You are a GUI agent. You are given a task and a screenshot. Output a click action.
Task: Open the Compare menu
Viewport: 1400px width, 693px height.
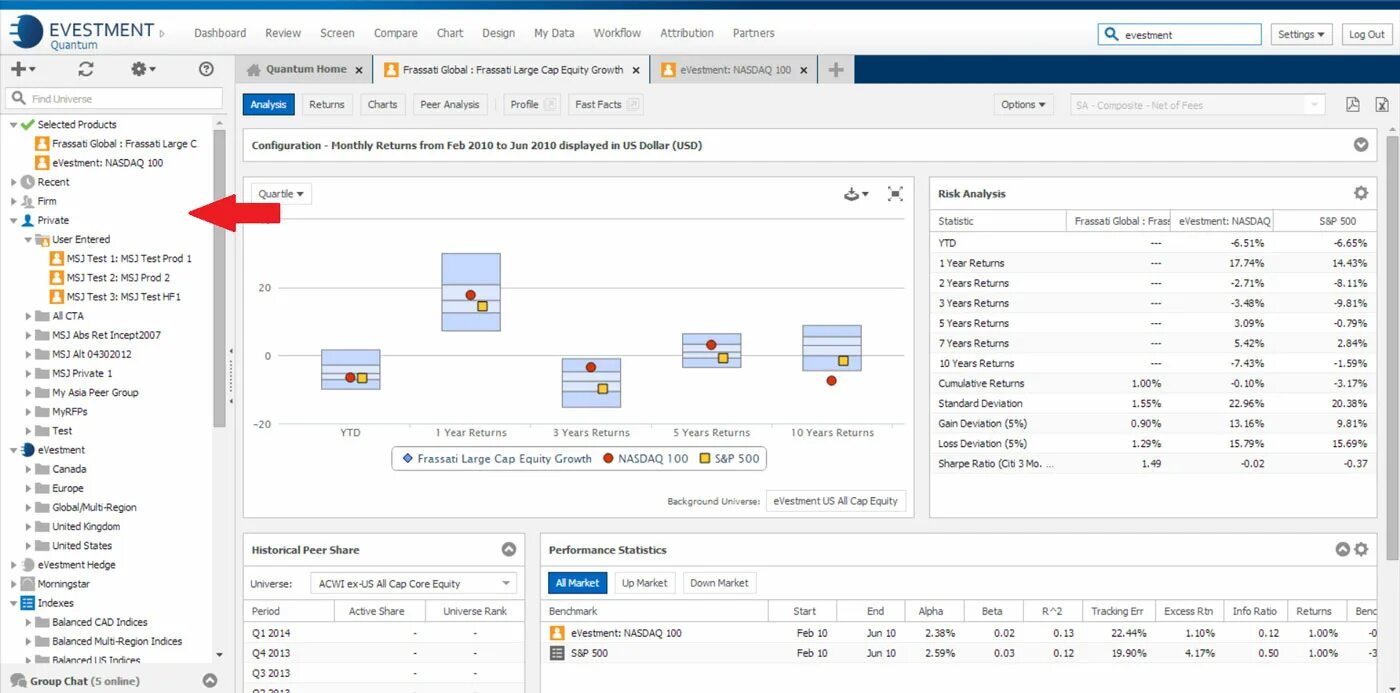tap(396, 33)
